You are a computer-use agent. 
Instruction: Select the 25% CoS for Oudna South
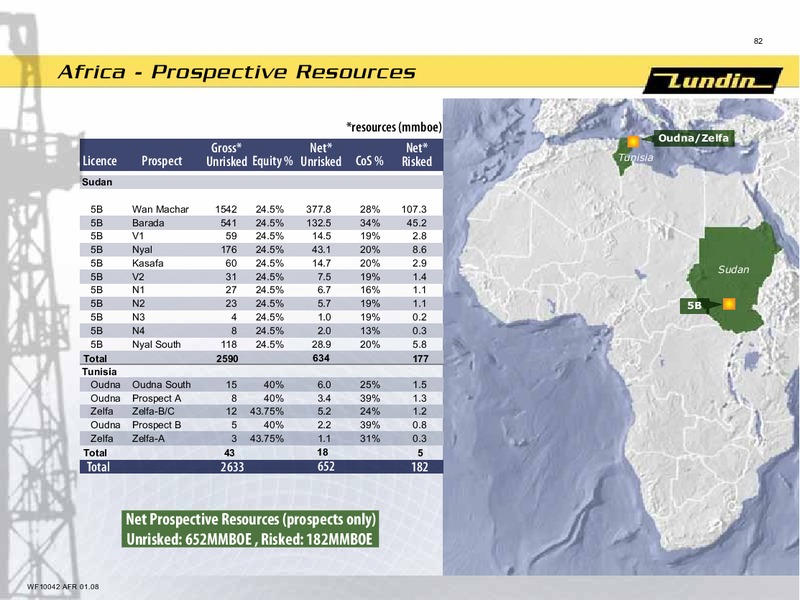pos(370,385)
